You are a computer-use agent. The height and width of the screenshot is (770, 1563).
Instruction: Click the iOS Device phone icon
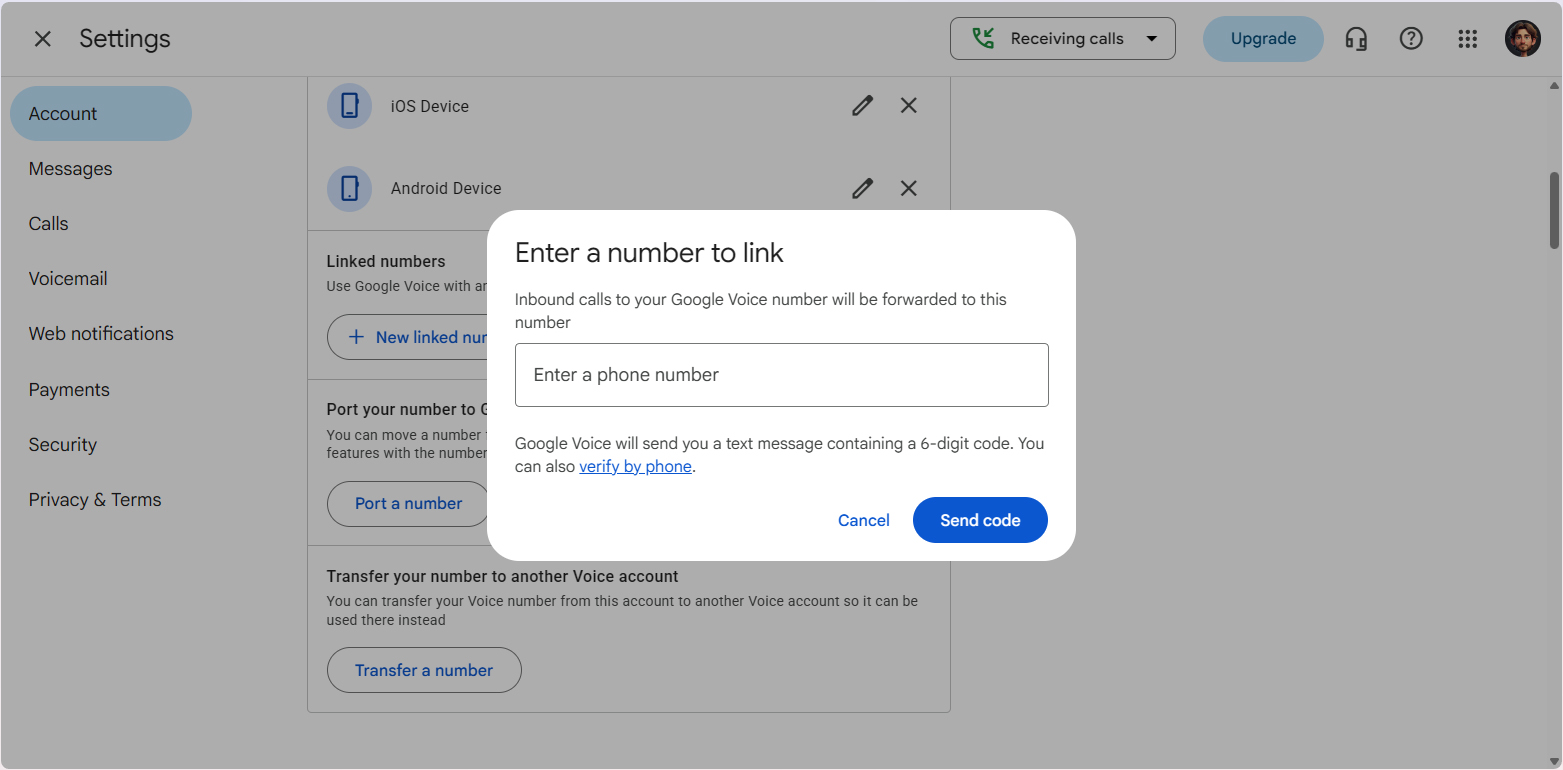pyautogui.click(x=349, y=106)
